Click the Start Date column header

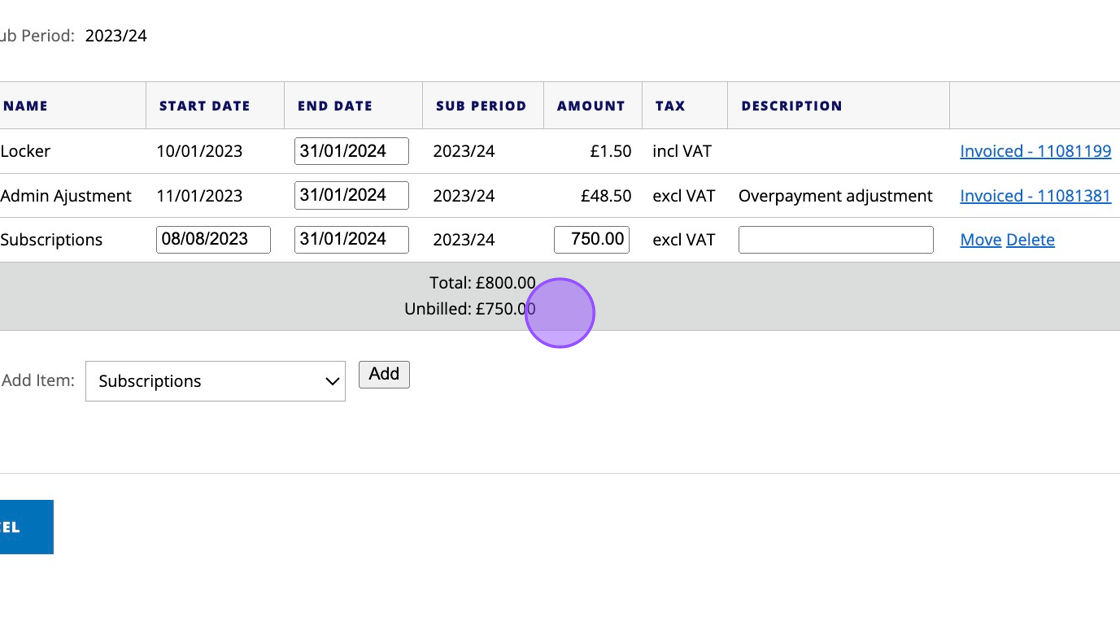205,106
